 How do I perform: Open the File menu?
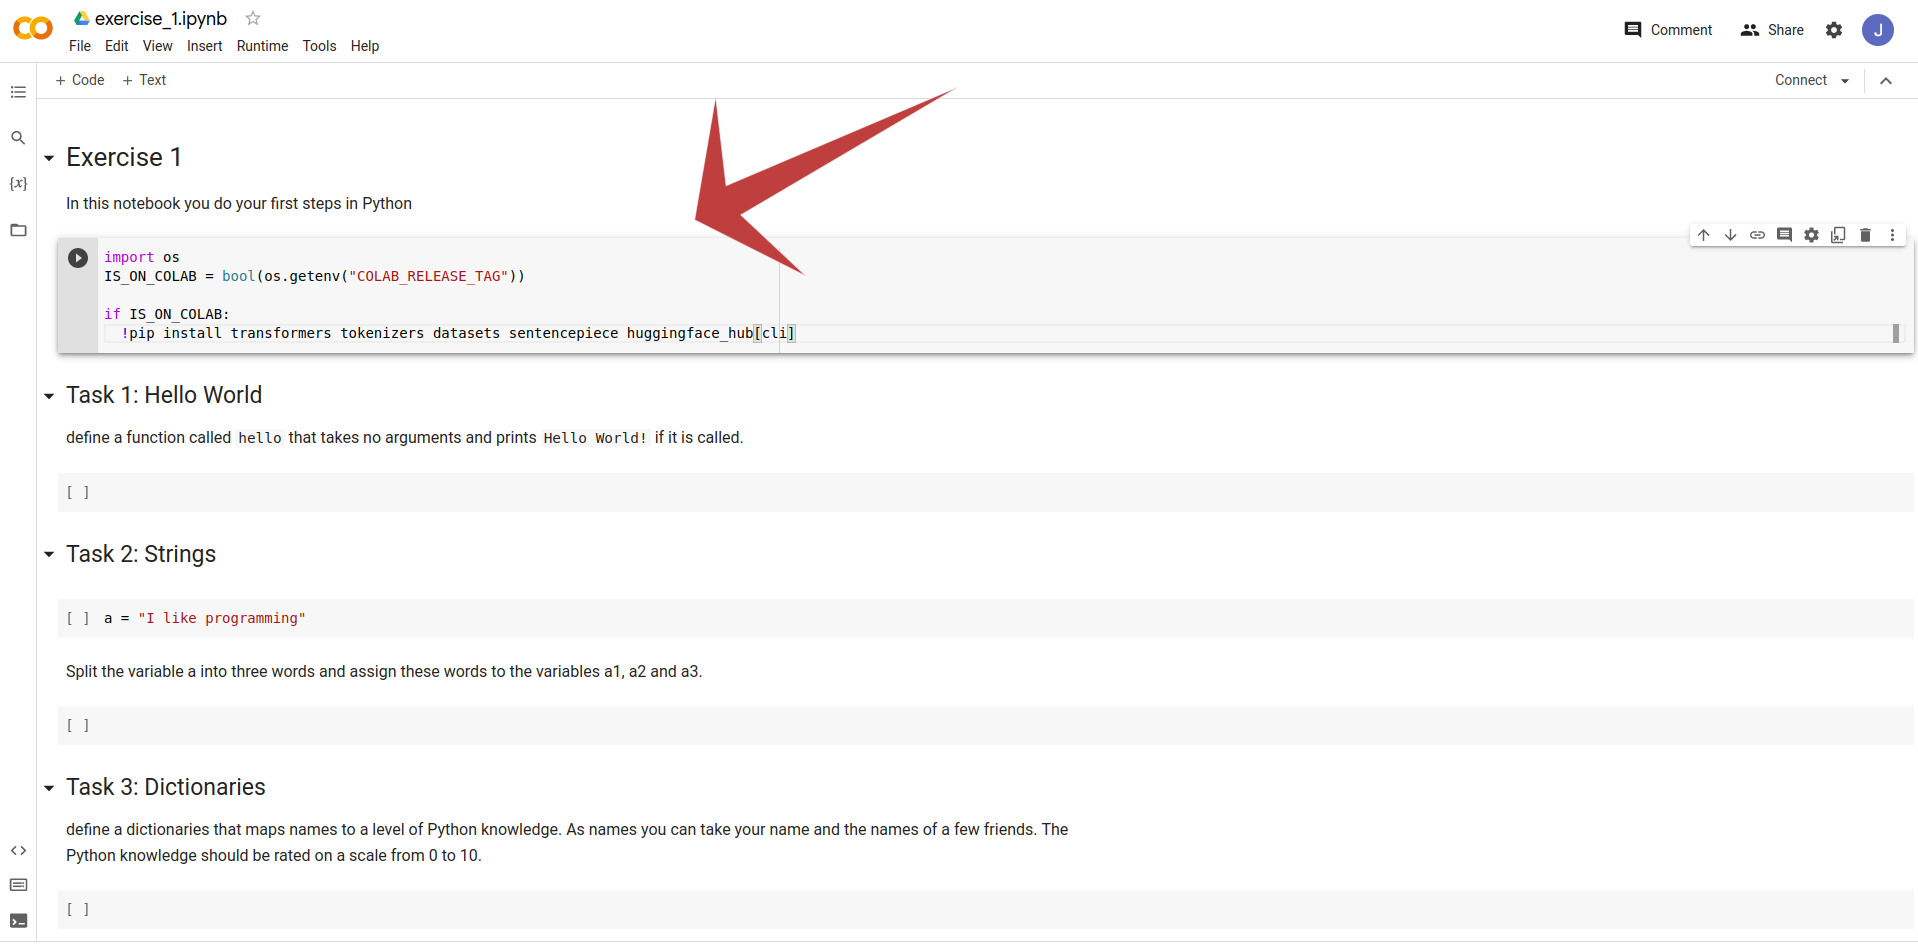pyautogui.click(x=80, y=46)
